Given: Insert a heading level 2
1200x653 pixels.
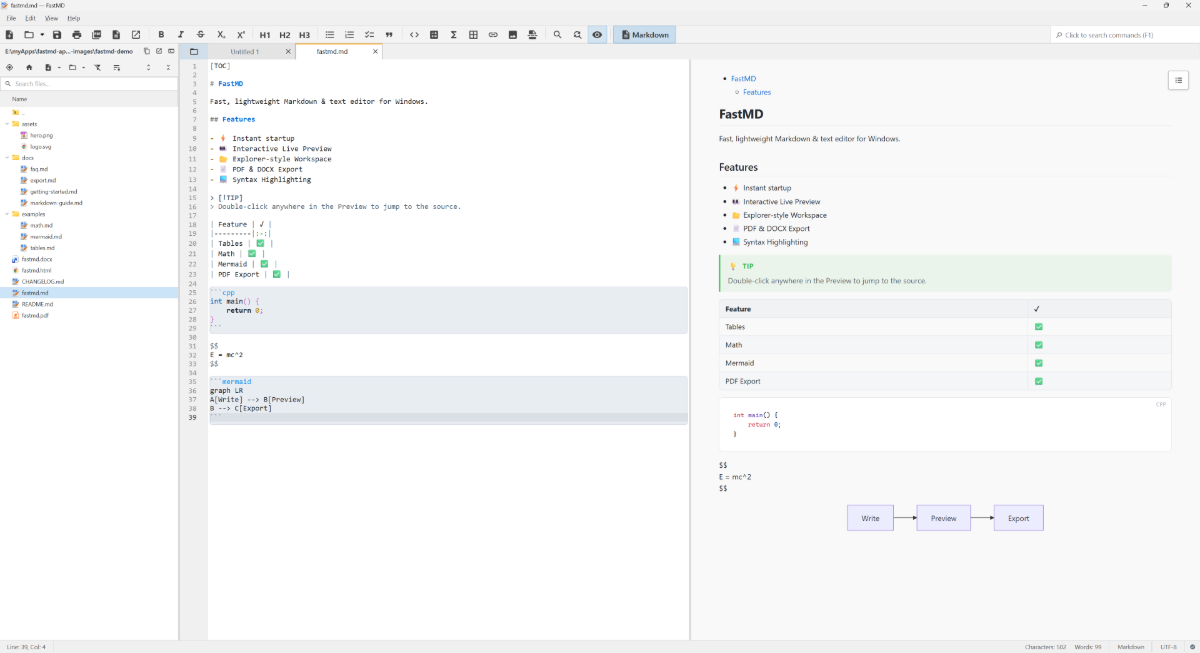Looking at the screenshot, I should pyautogui.click(x=285, y=35).
